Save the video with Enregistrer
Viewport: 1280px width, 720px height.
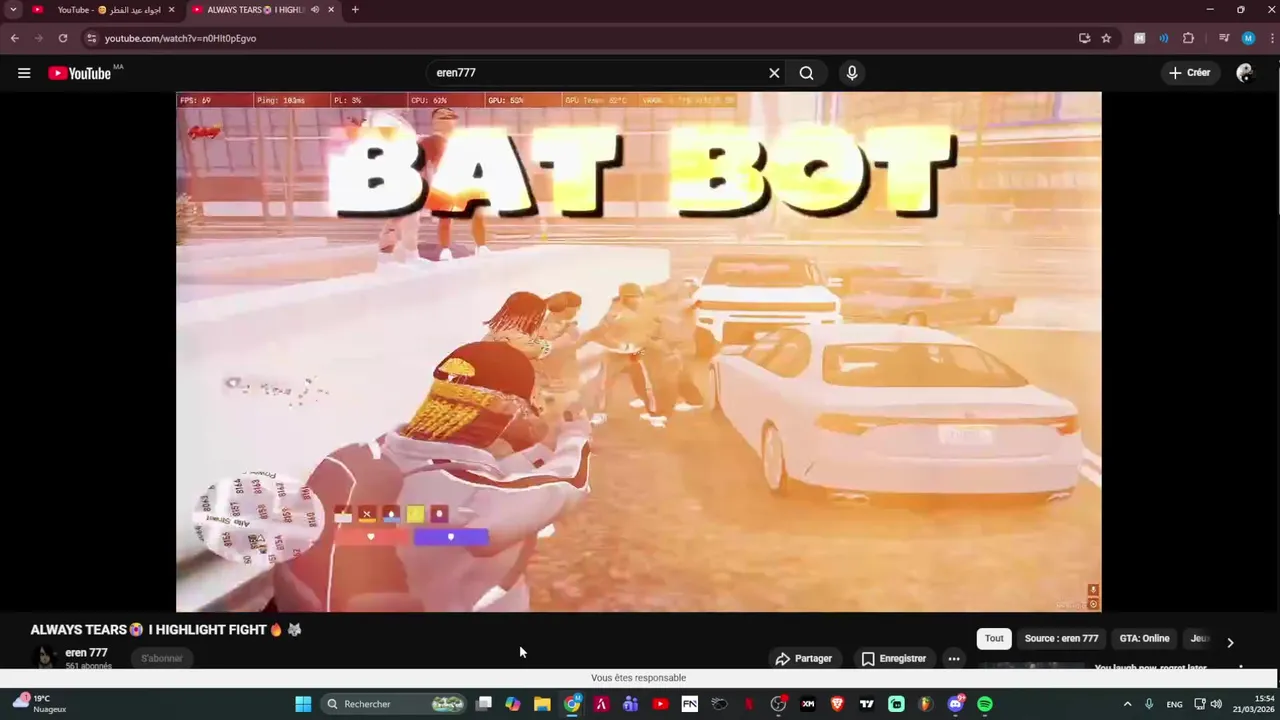click(x=894, y=658)
